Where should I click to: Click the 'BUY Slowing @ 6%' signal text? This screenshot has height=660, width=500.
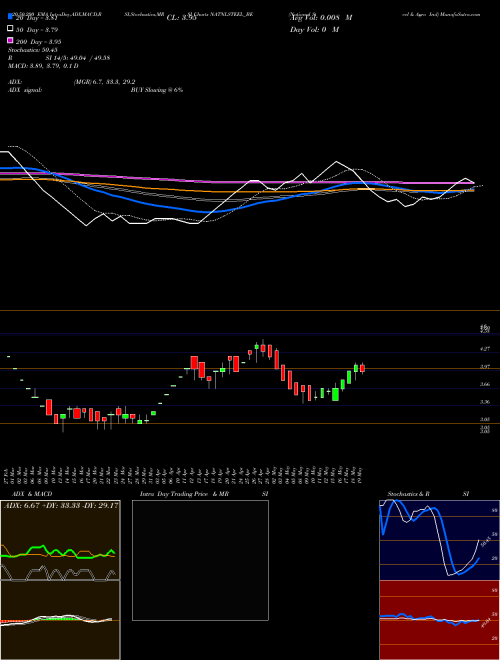157,90
